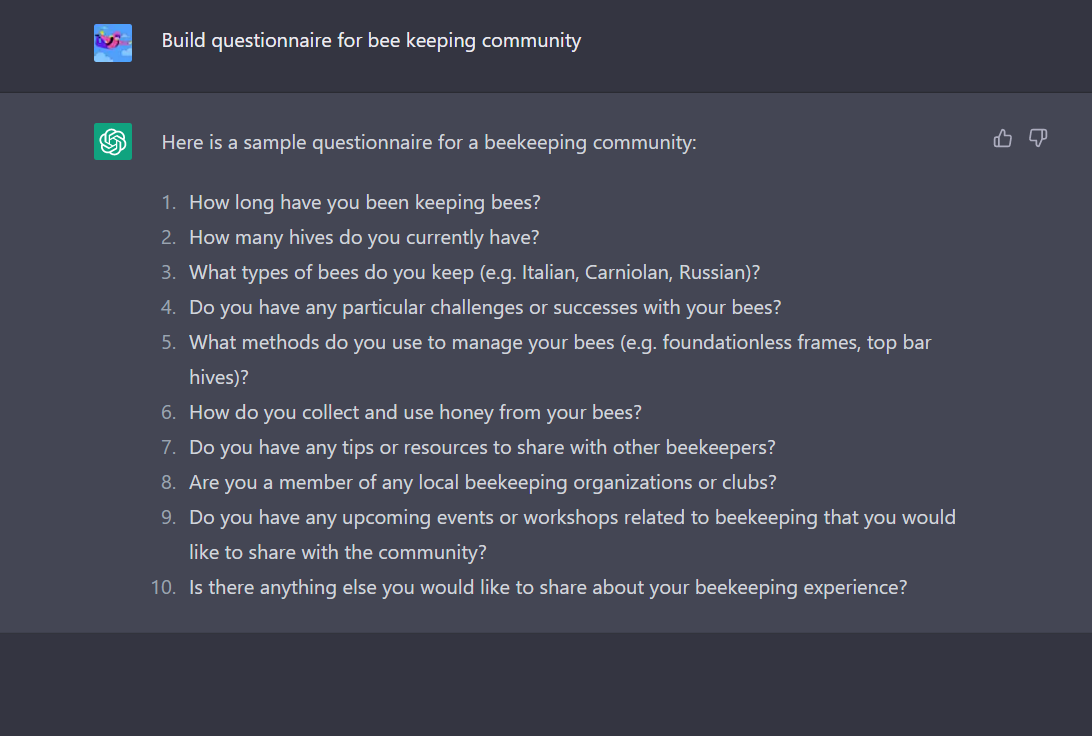This screenshot has height=736, width=1092.
Task: Click the list number '1.' marker
Action: (x=167, y=201)
